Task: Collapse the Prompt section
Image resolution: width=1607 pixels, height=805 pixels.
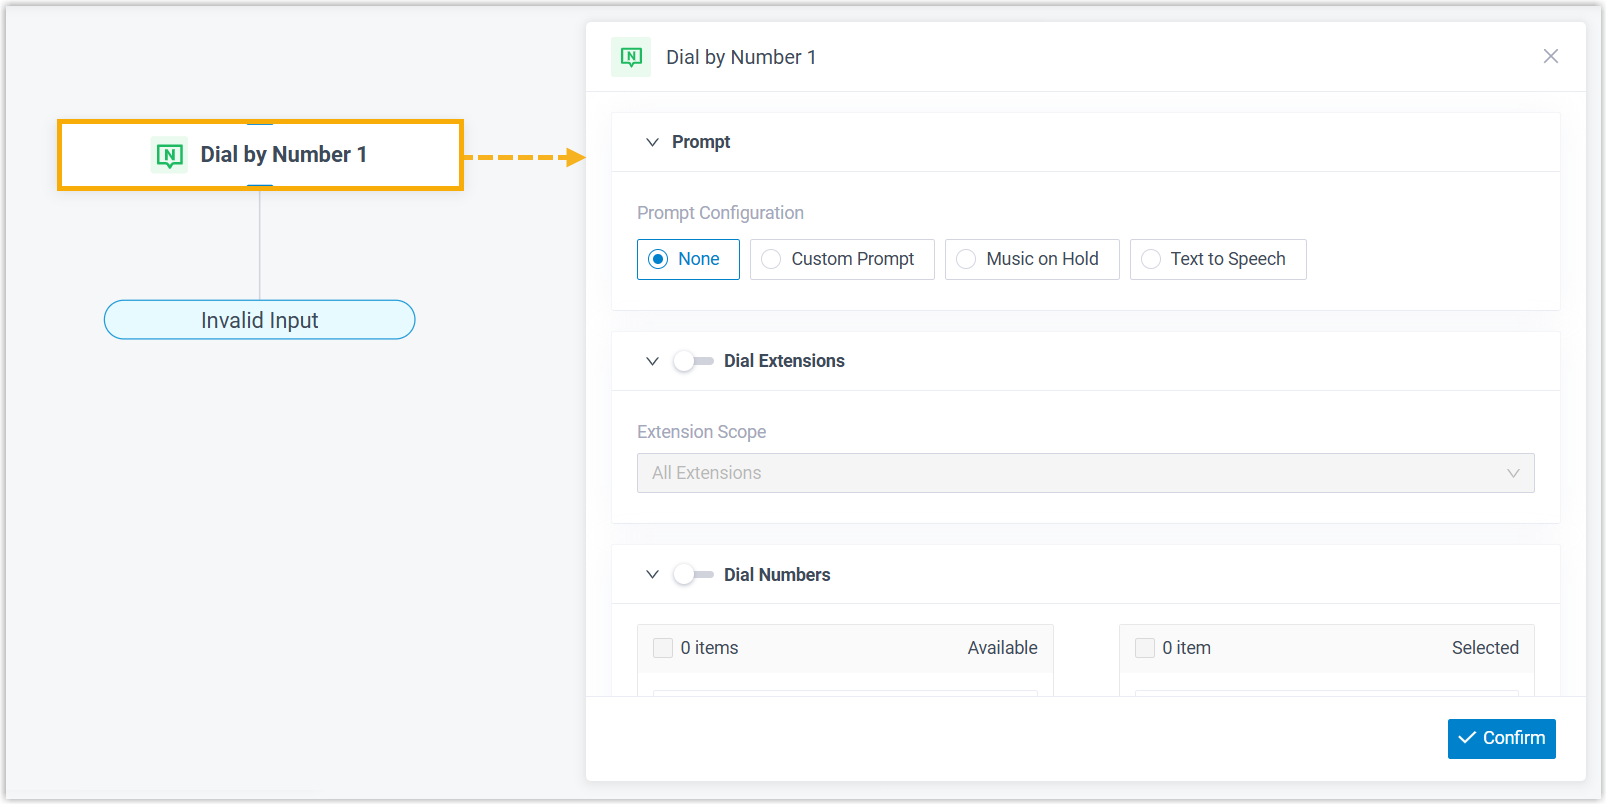Action: (652, 142)
